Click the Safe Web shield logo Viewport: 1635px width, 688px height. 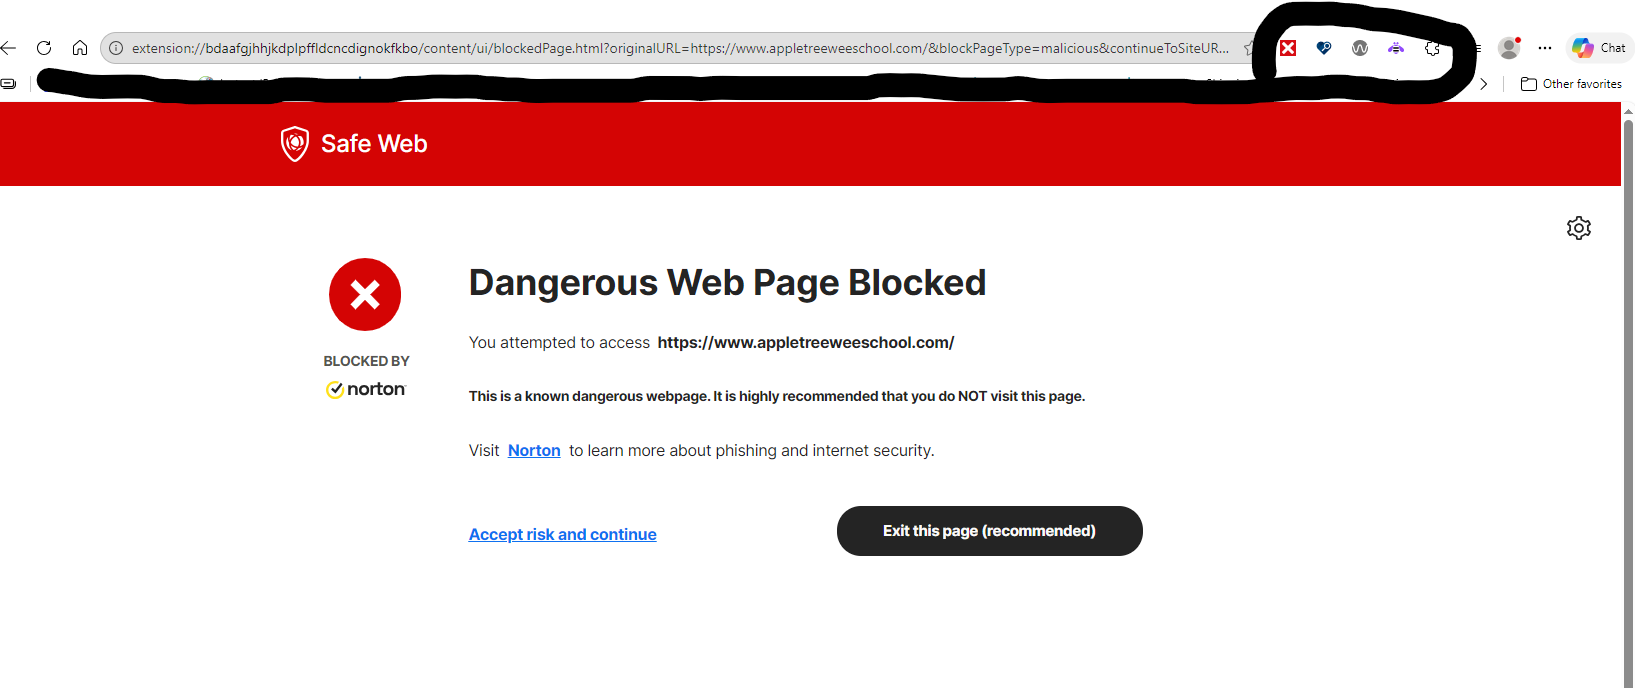click(x=295, y=144)
